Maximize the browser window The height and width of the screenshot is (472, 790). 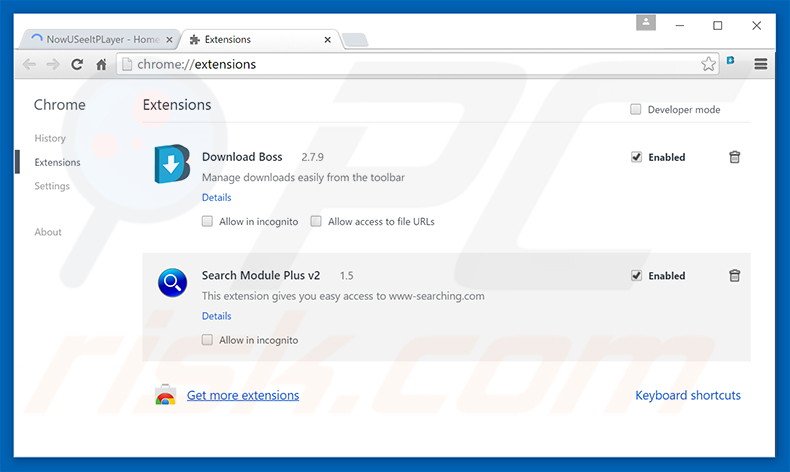(717, 25)
